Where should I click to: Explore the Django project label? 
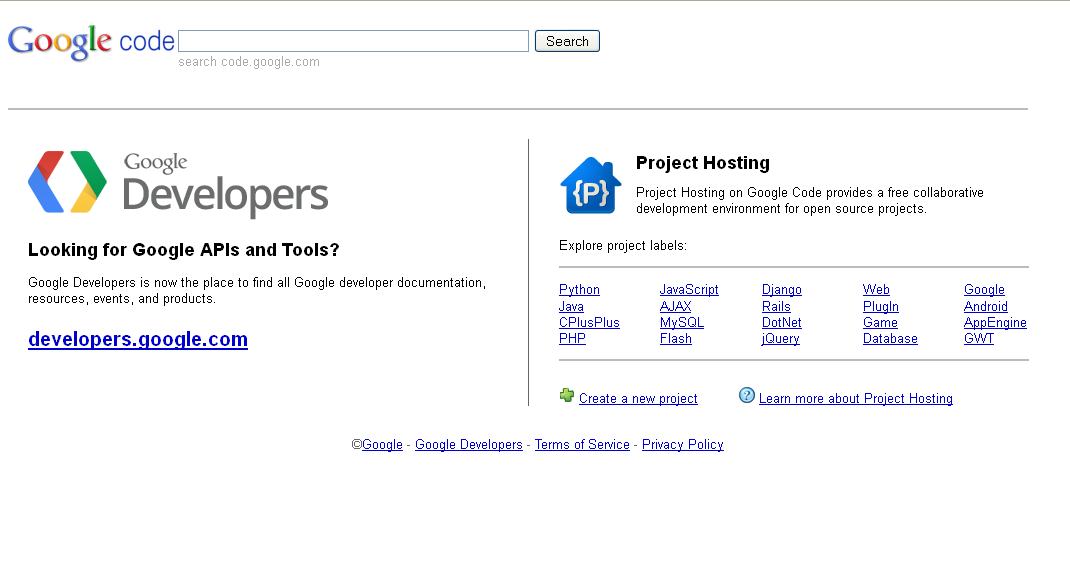(781, 289)
